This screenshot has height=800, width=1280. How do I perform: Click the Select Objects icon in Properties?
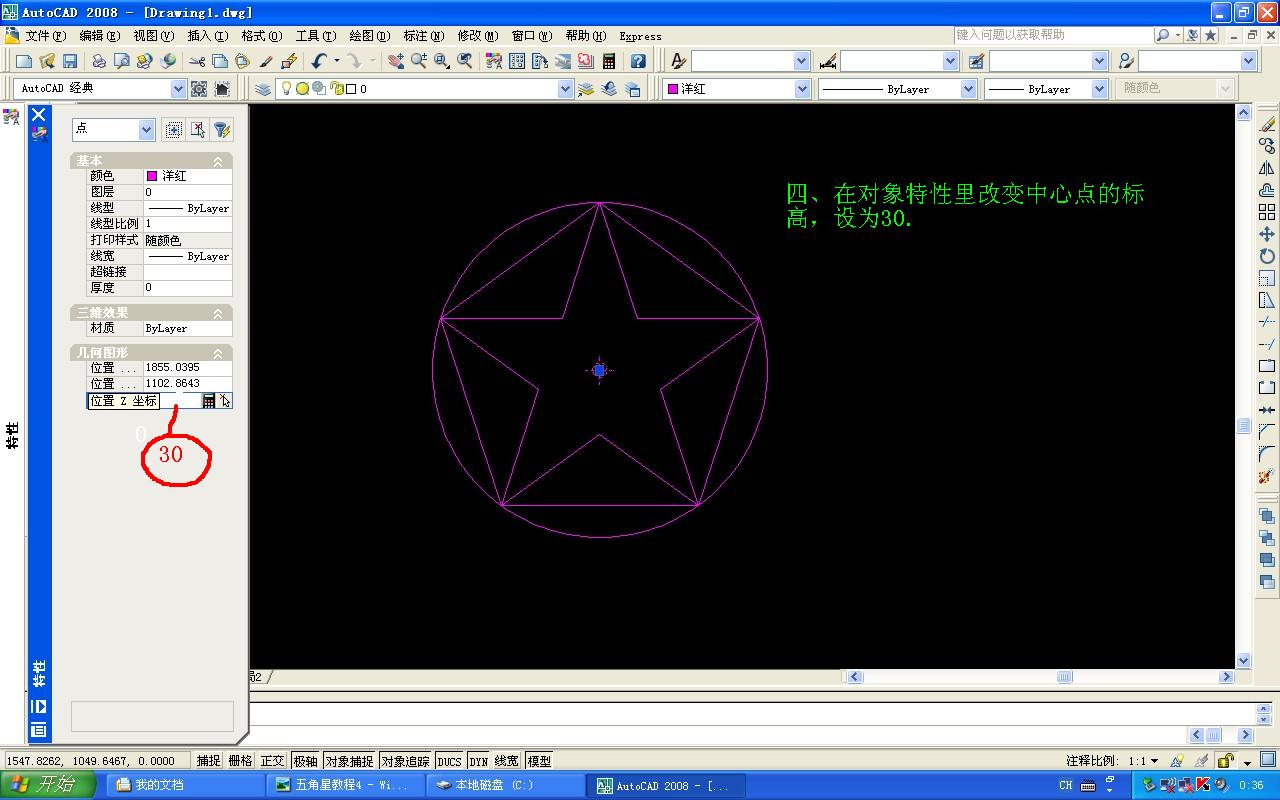198,129
